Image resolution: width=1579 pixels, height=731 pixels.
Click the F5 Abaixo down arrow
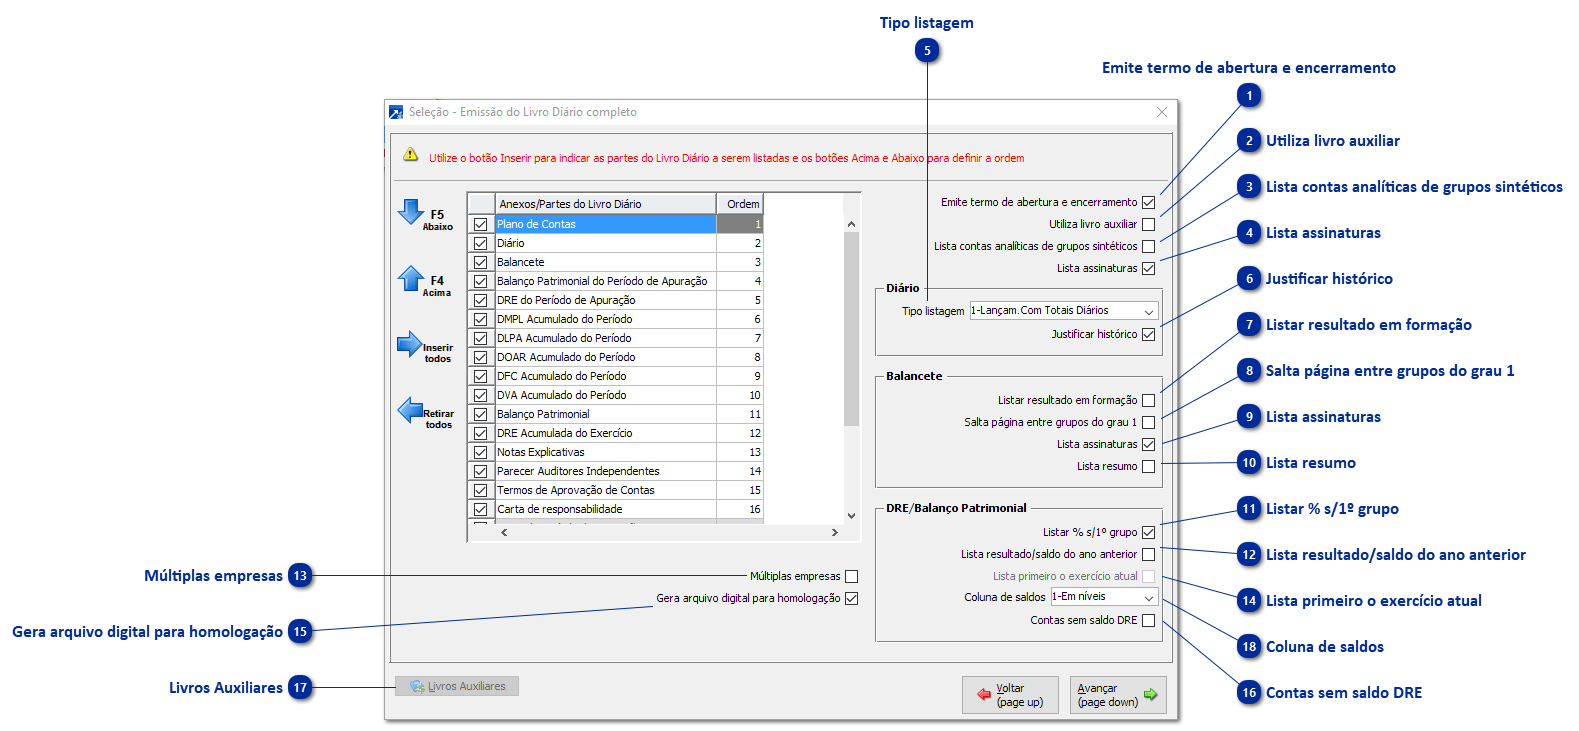[x=411, y=212]
